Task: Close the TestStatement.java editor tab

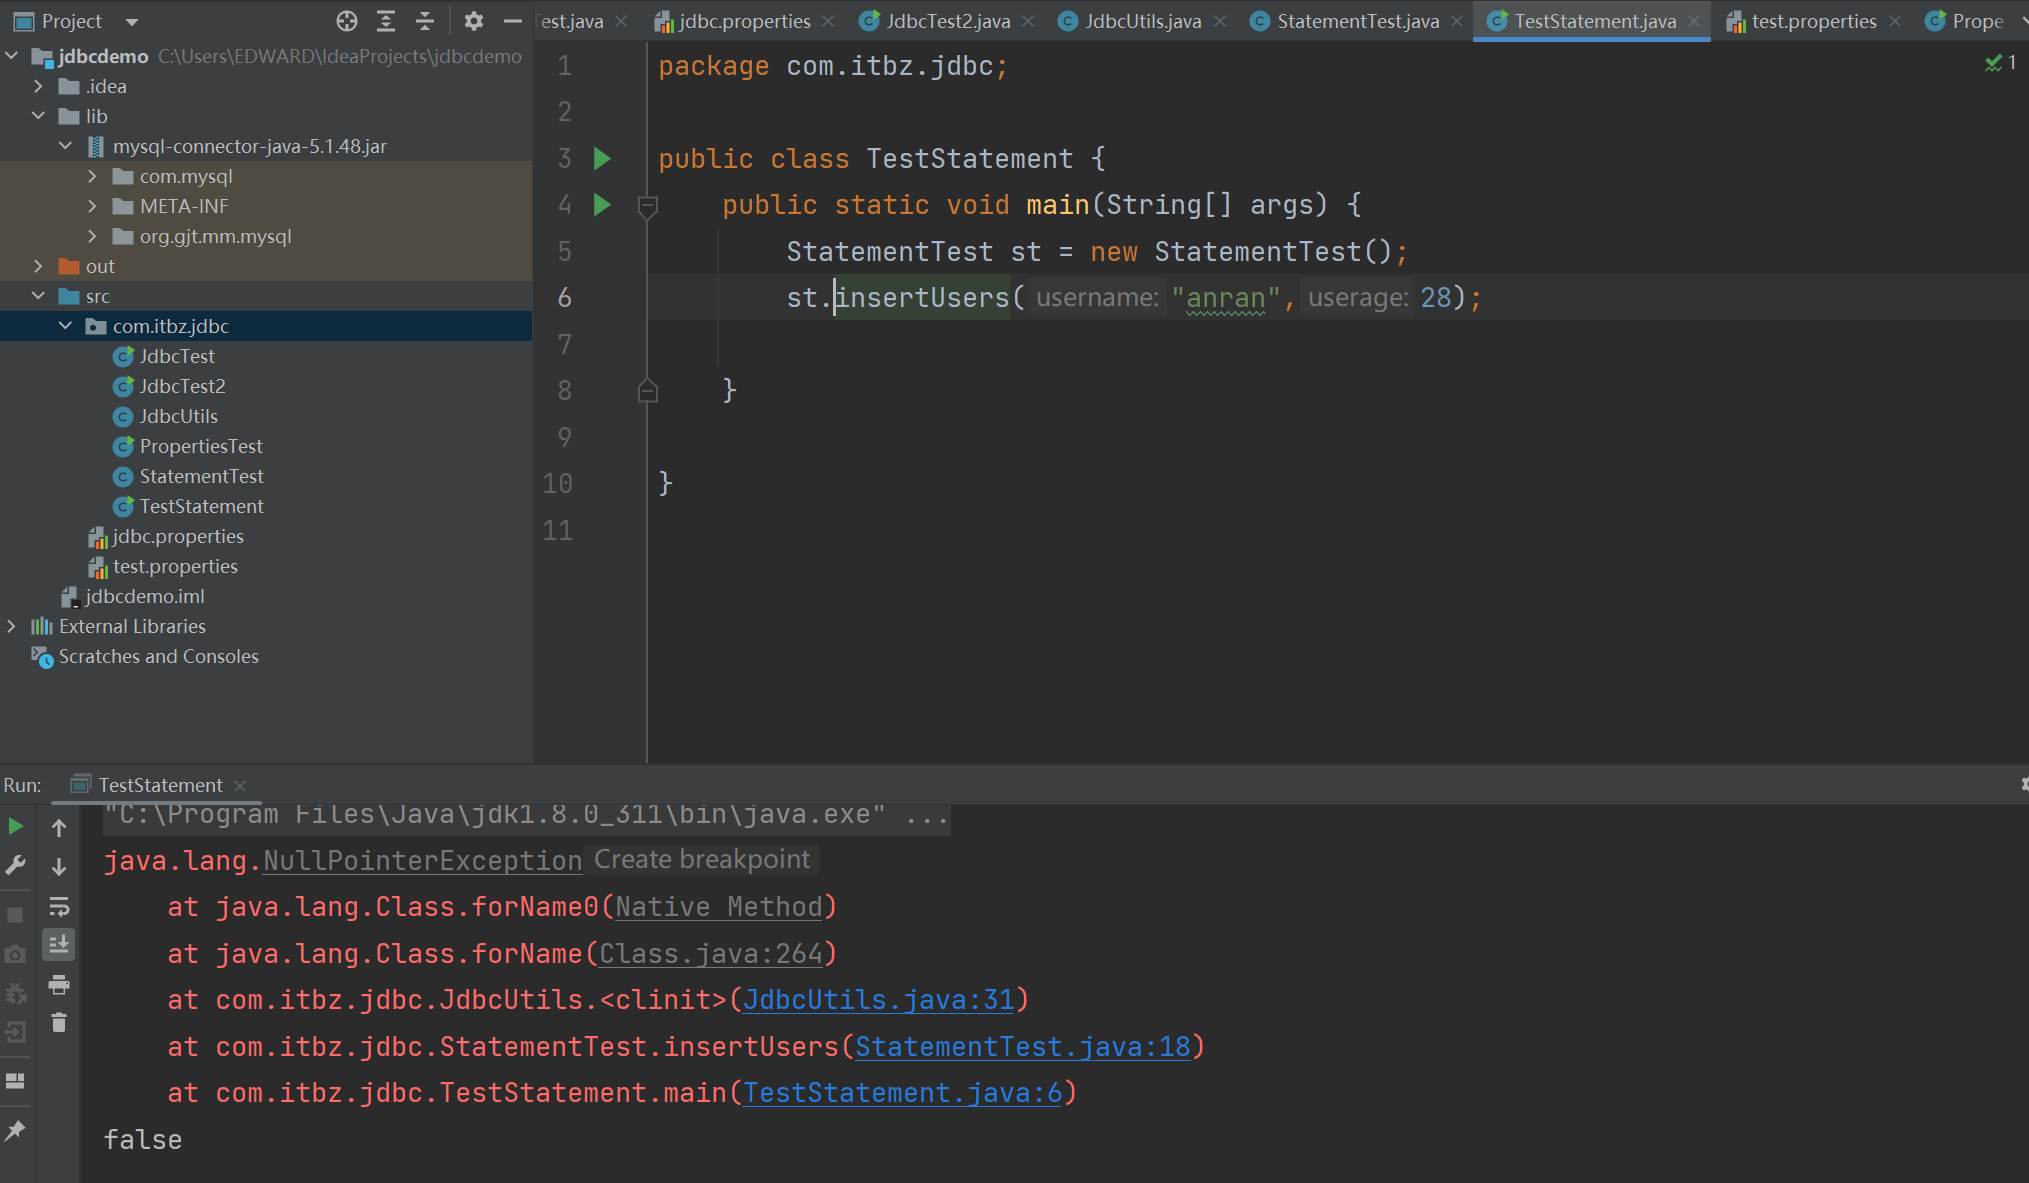Action: (1693, 21)
